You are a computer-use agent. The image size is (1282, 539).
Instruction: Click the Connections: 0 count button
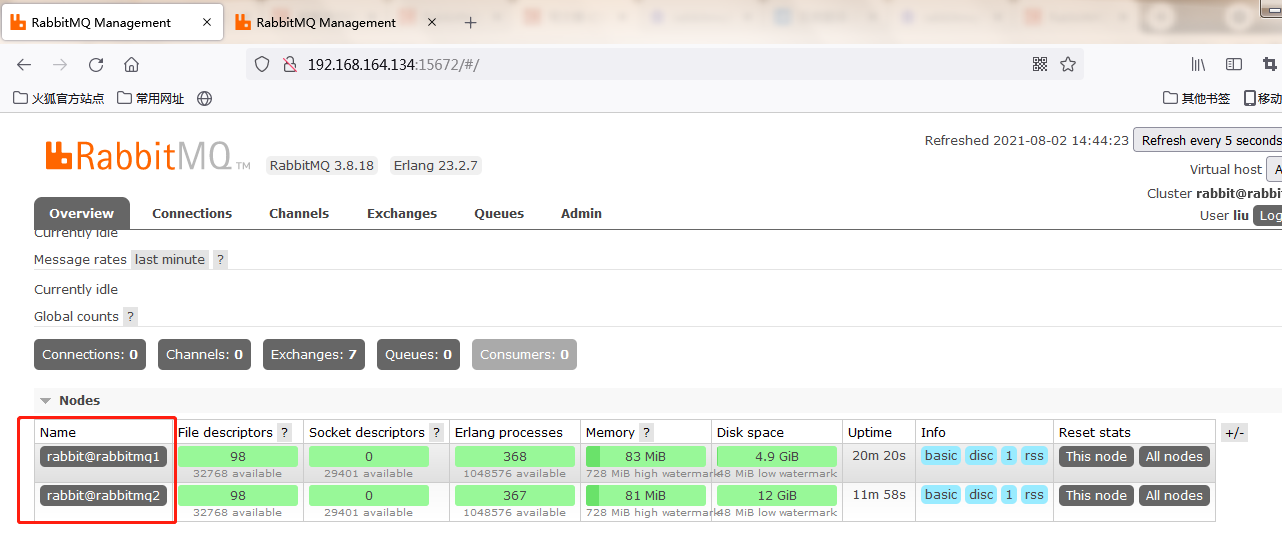(x=90, y=354)
